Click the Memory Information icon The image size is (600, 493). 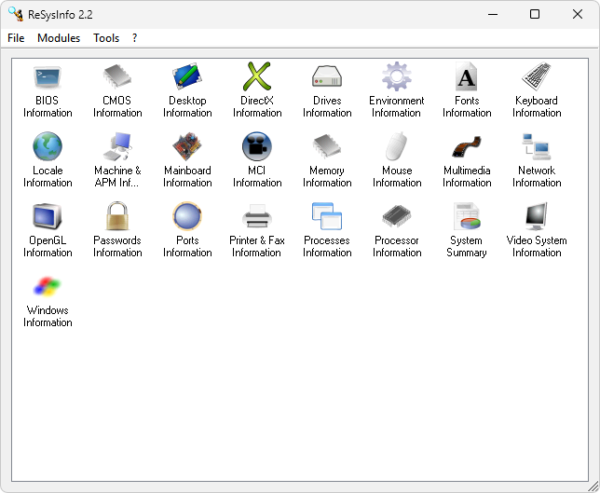coord(327,148)
